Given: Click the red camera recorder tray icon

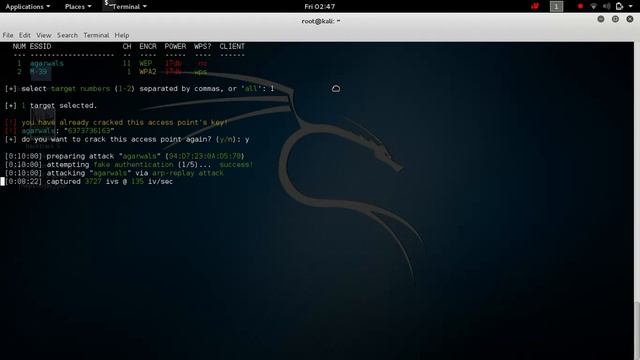Looking at the screenshot, I should point(535,6).
